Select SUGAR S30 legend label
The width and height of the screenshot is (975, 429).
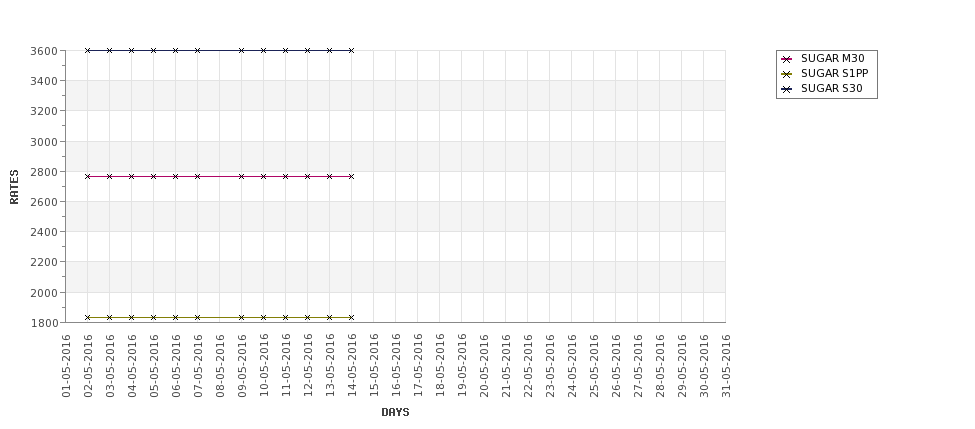pyautogui.click(x=831, y=88)
